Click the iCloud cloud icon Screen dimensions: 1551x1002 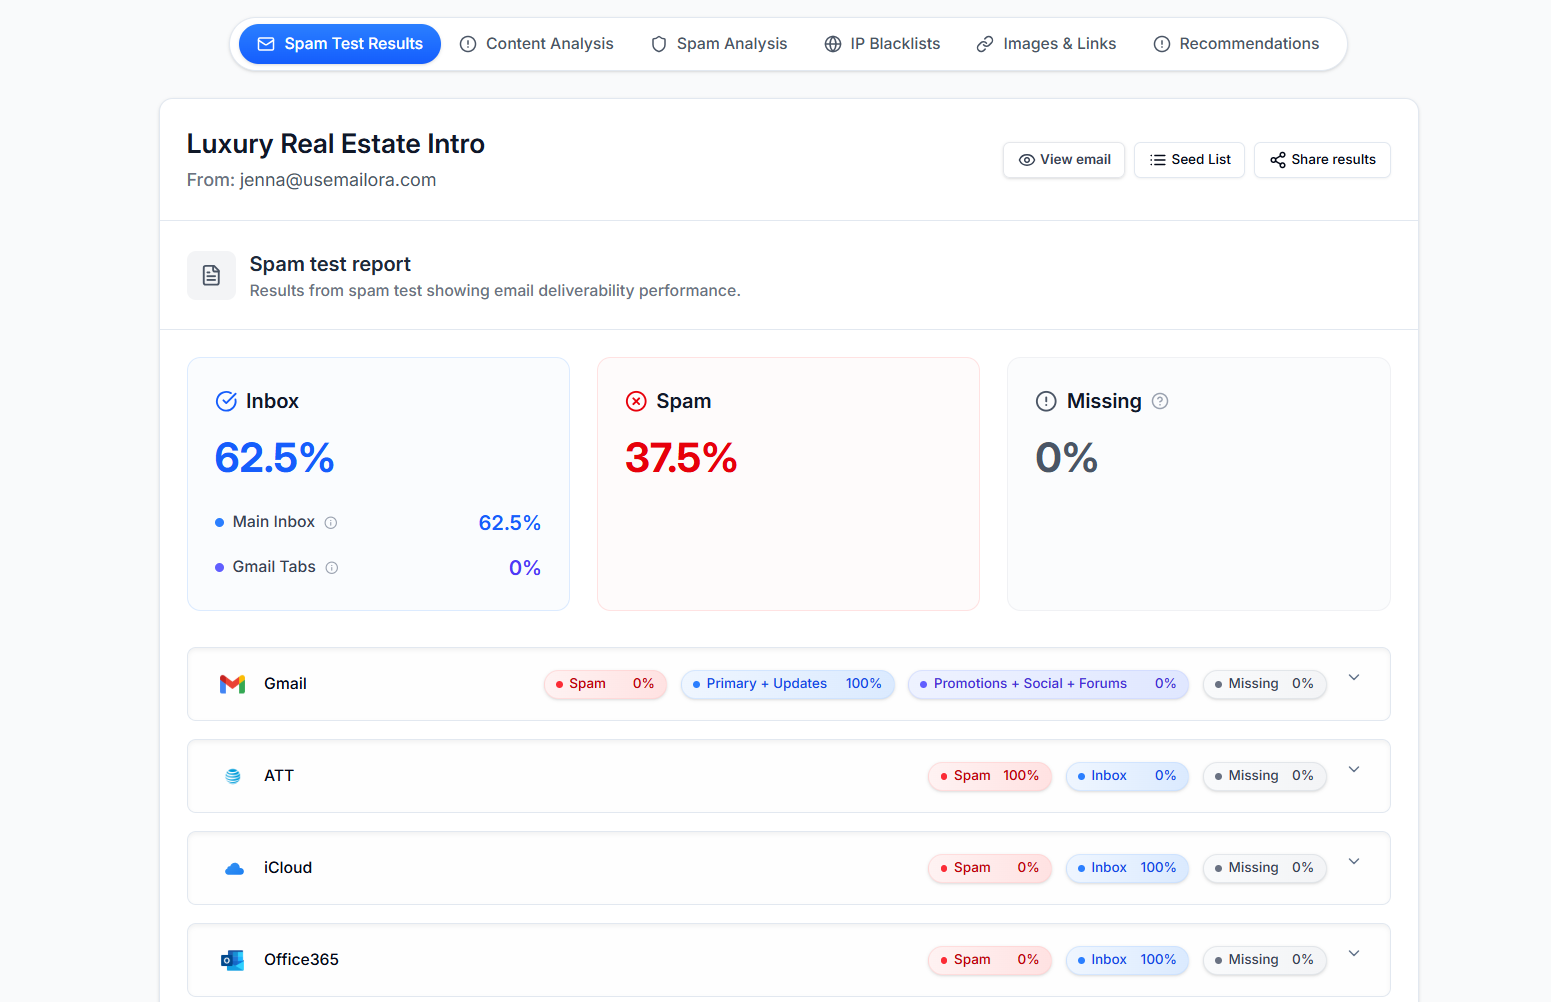[234, 868]
